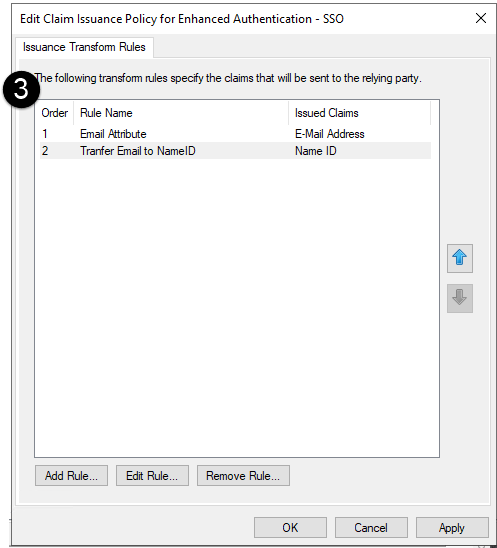The image size is (497, 548).
Task: Click the Order column header
Action: (55, 113)
